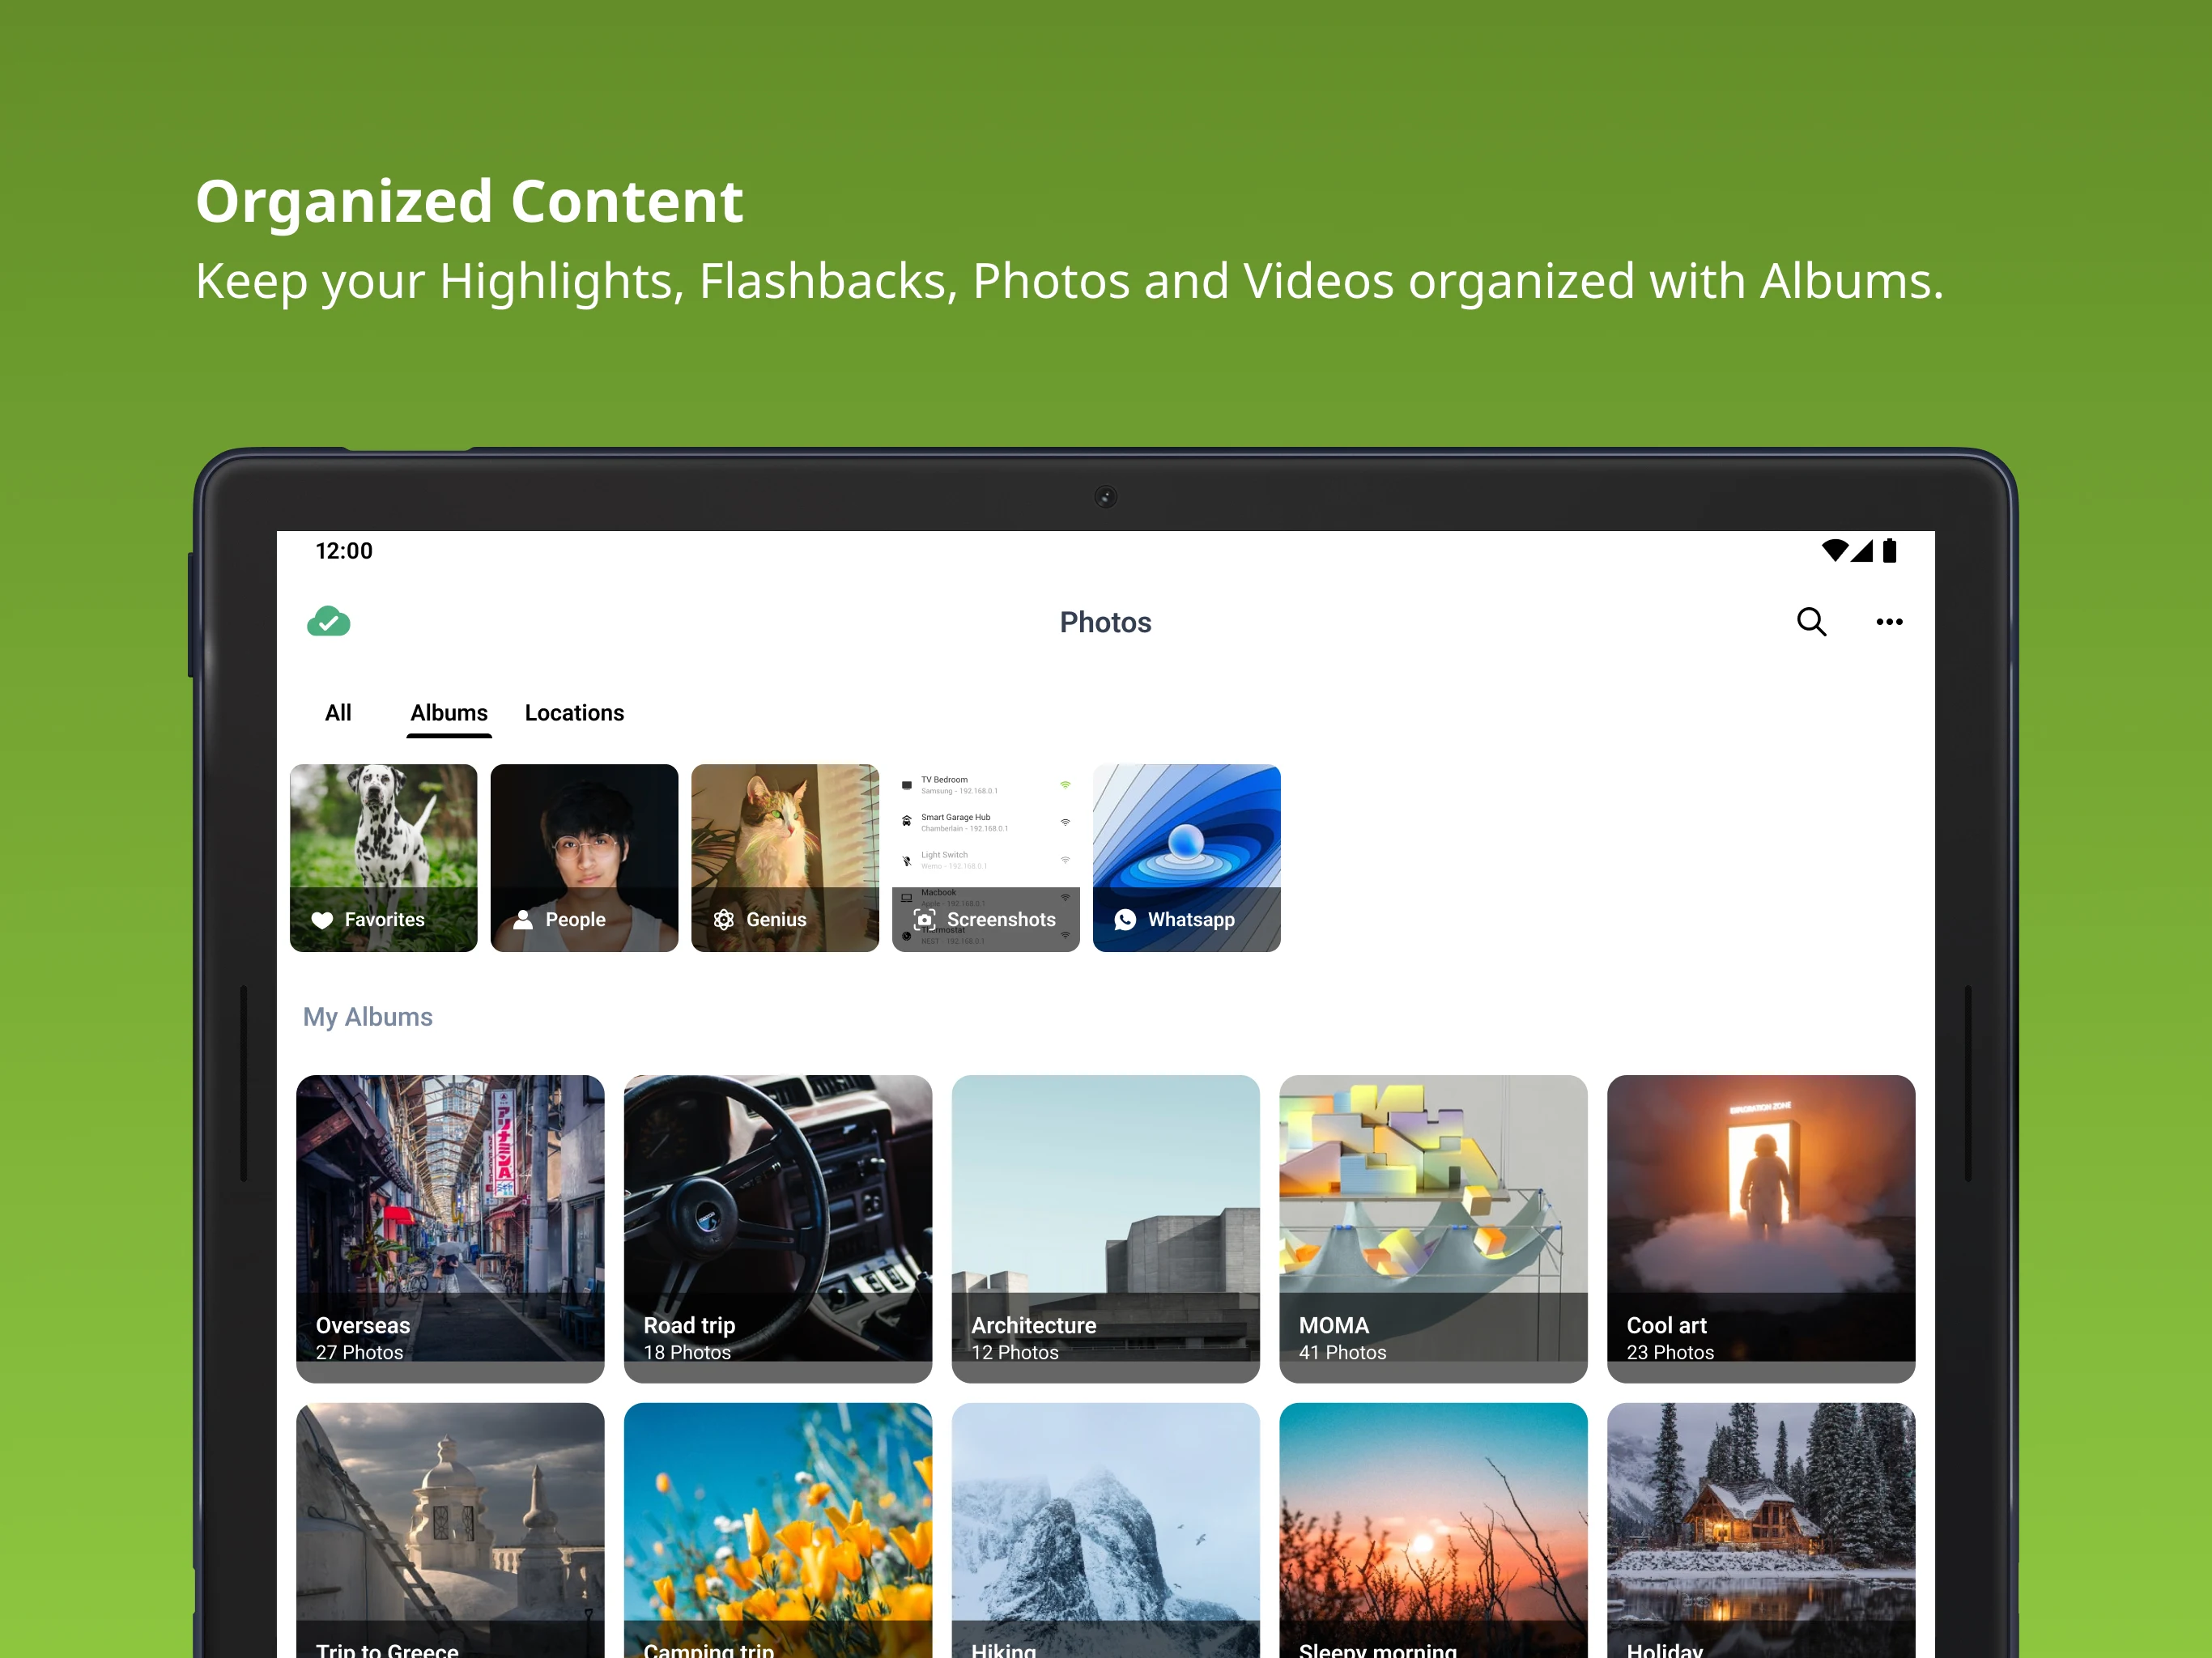Open the Camping trip album
The height and width of the screenshot is (1658, 2212).
click(778, 1530)
